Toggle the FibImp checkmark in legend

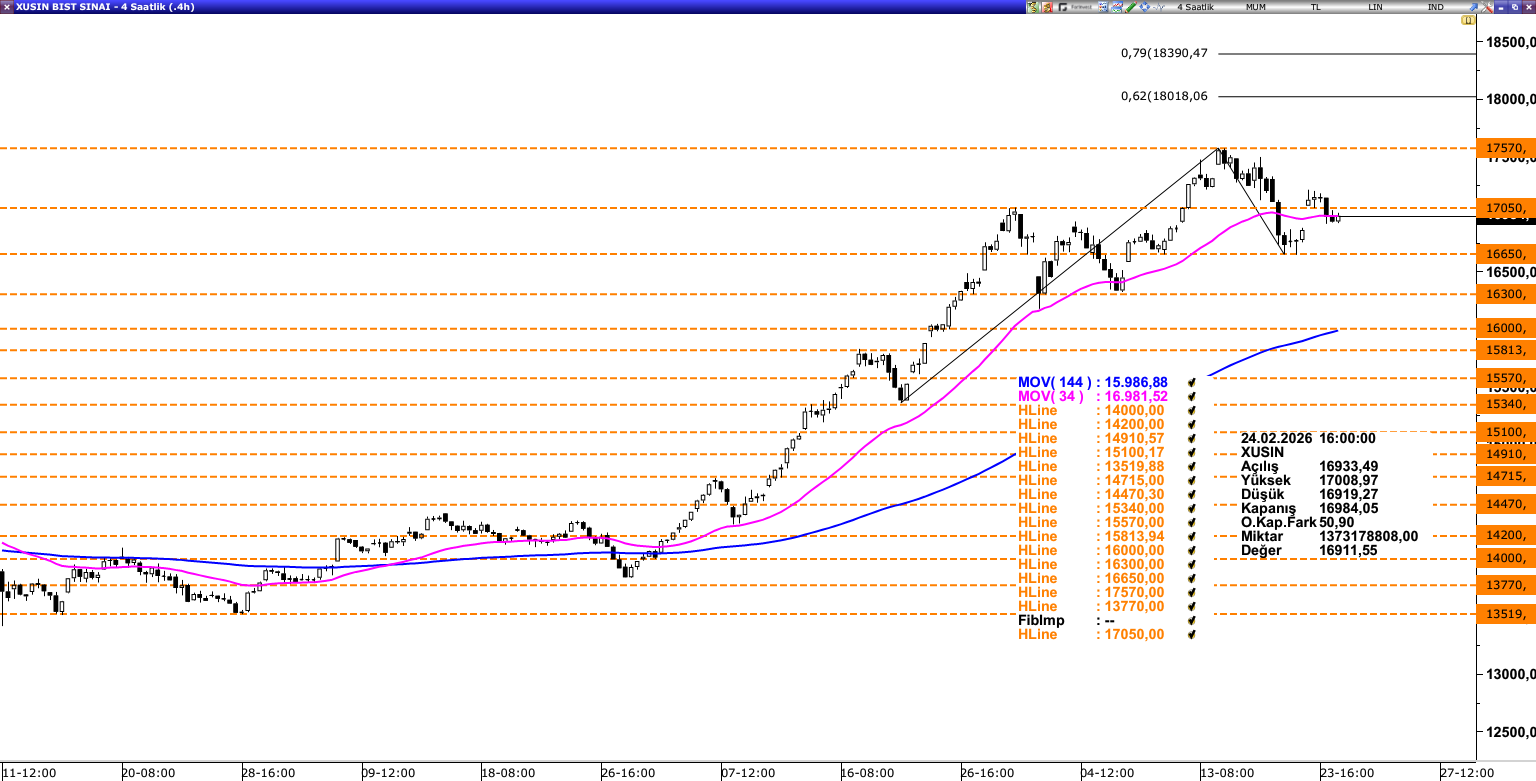click(x=1191, y=620)
